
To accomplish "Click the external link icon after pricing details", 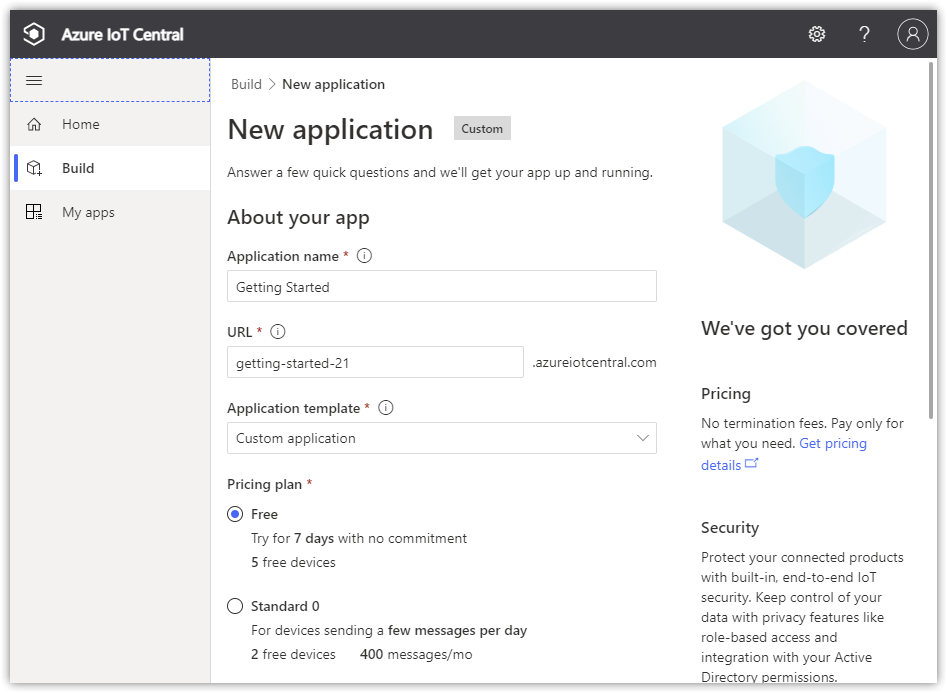I will point(751,463).
